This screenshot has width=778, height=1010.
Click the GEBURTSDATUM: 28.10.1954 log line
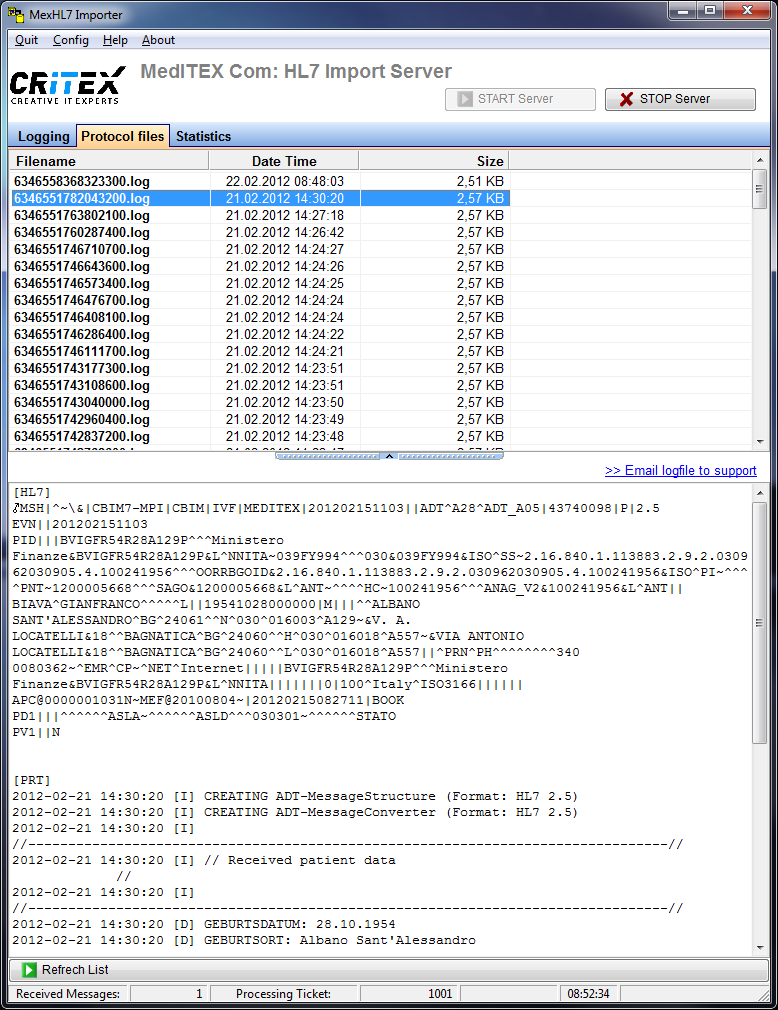[x=204, y=924]
